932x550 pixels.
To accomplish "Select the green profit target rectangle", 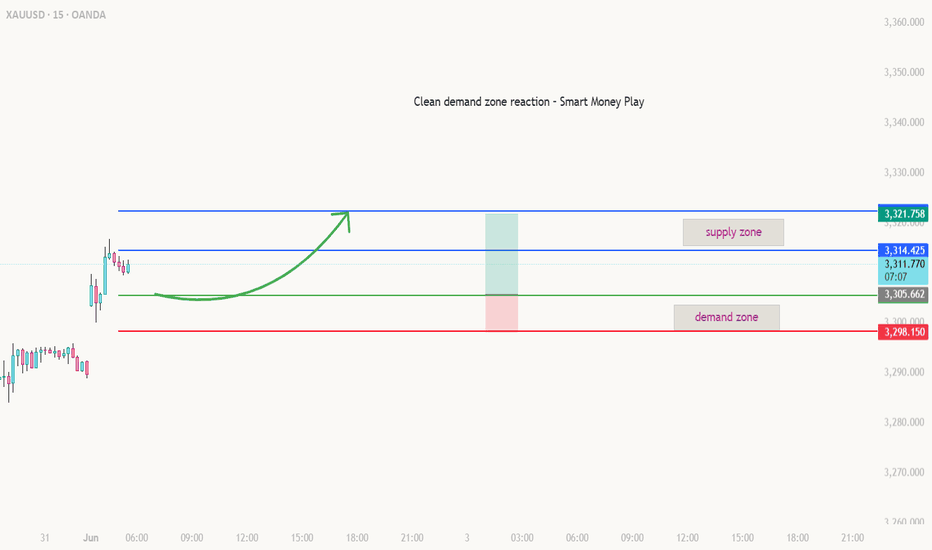I will pos(502,254).
